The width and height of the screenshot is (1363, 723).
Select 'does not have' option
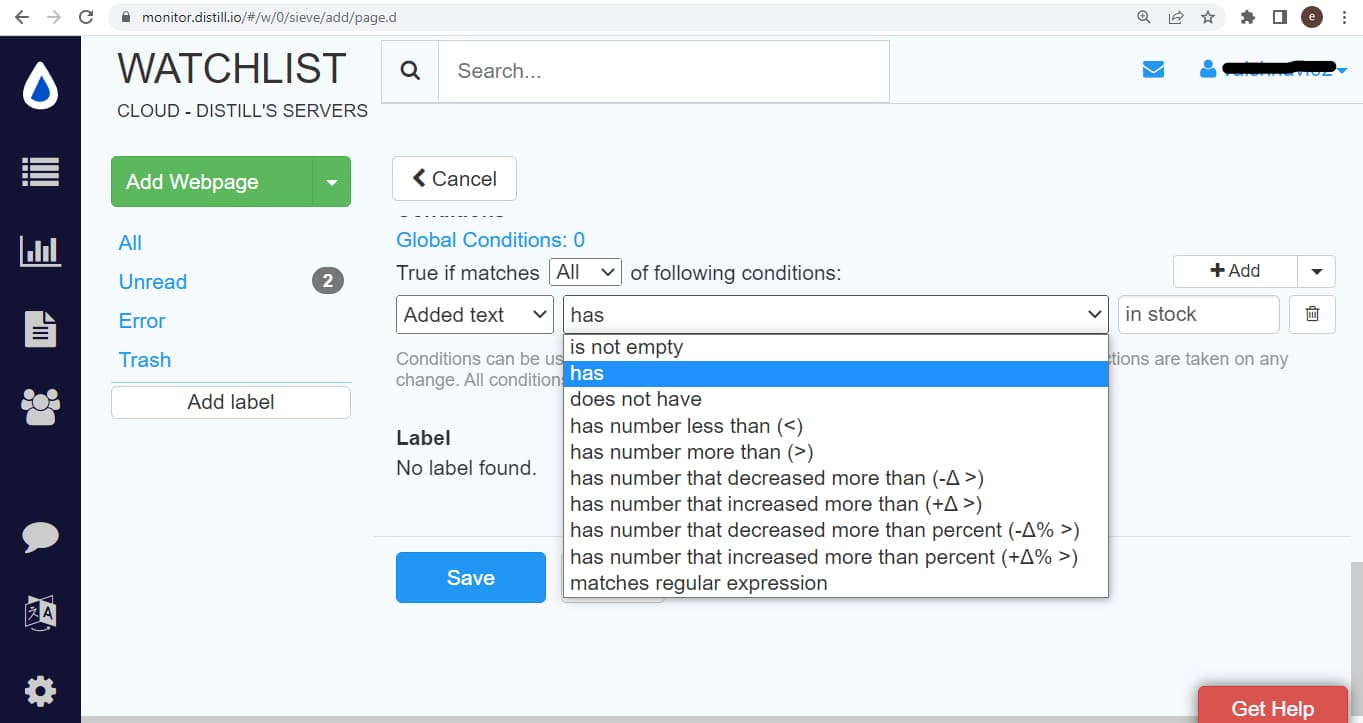tap(636, 399)
